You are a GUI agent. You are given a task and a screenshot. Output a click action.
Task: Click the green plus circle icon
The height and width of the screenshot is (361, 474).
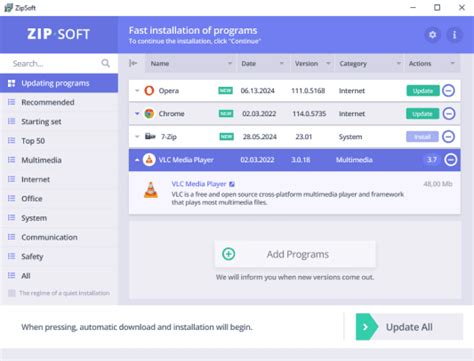coord(229,254)
